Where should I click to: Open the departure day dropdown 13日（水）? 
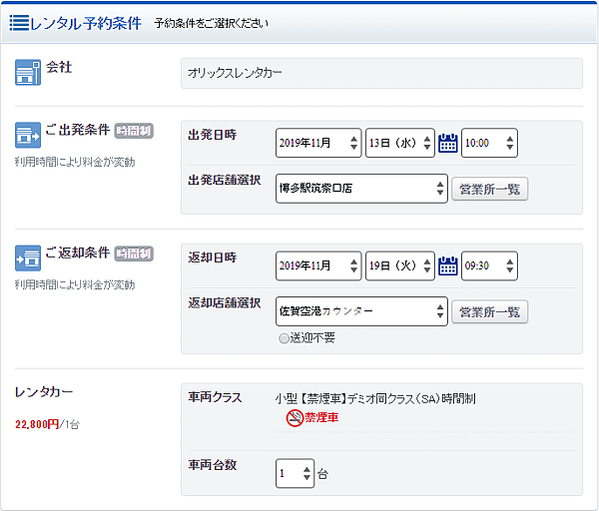pos(400,143)
